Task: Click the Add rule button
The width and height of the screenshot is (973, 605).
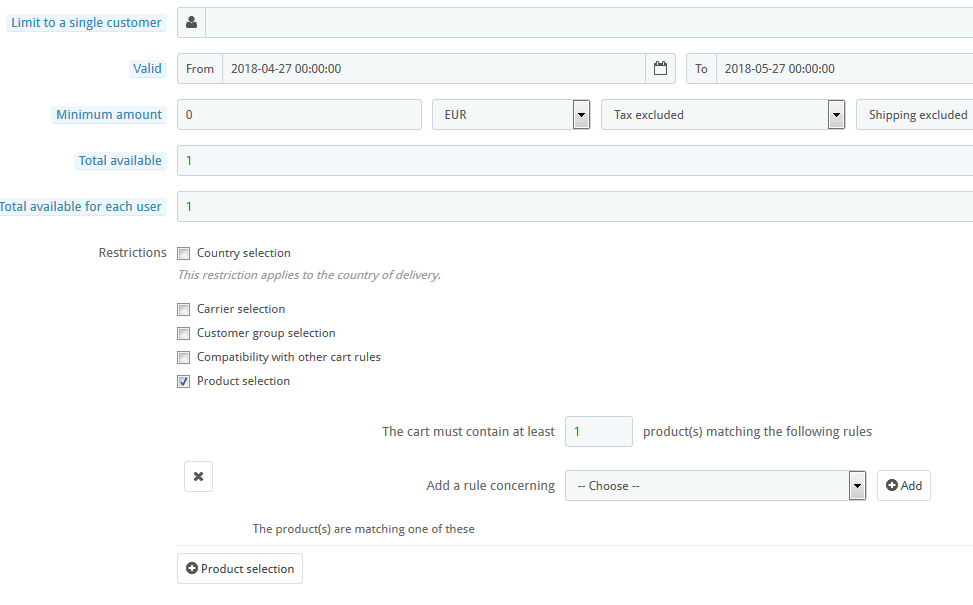Action: click(903, 486)
